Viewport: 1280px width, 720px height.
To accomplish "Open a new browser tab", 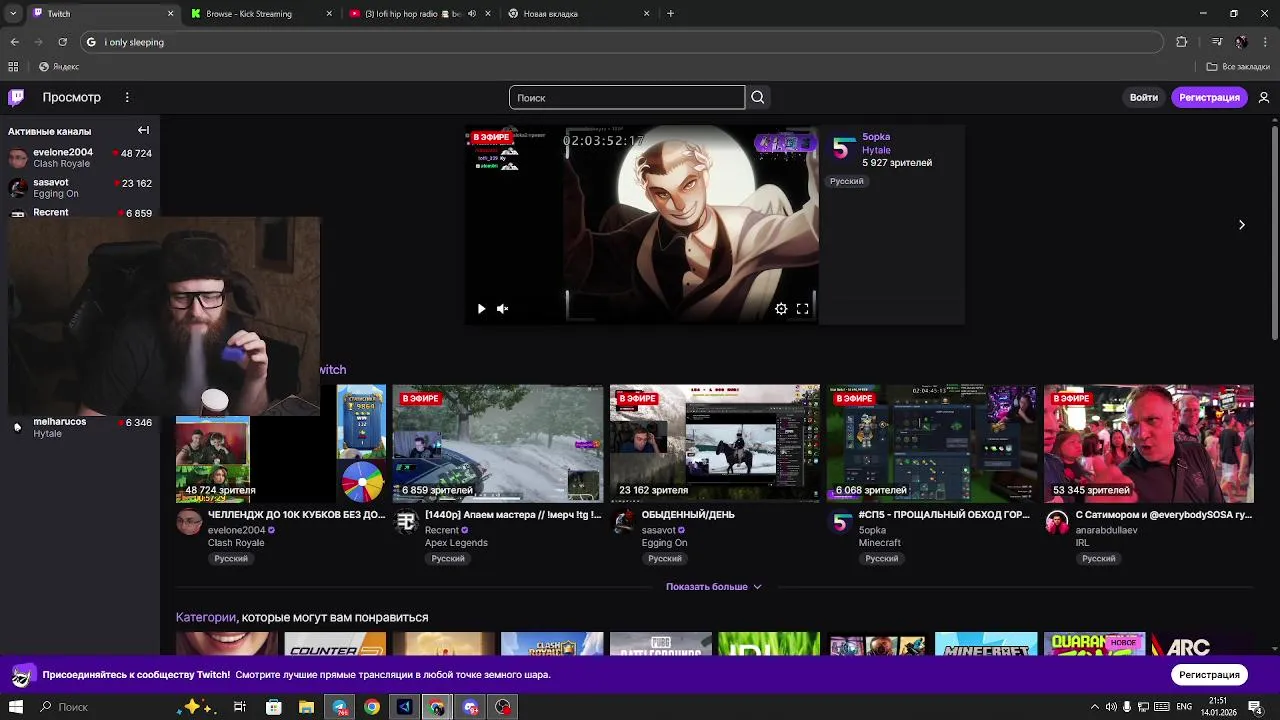I will click(670, 14).
